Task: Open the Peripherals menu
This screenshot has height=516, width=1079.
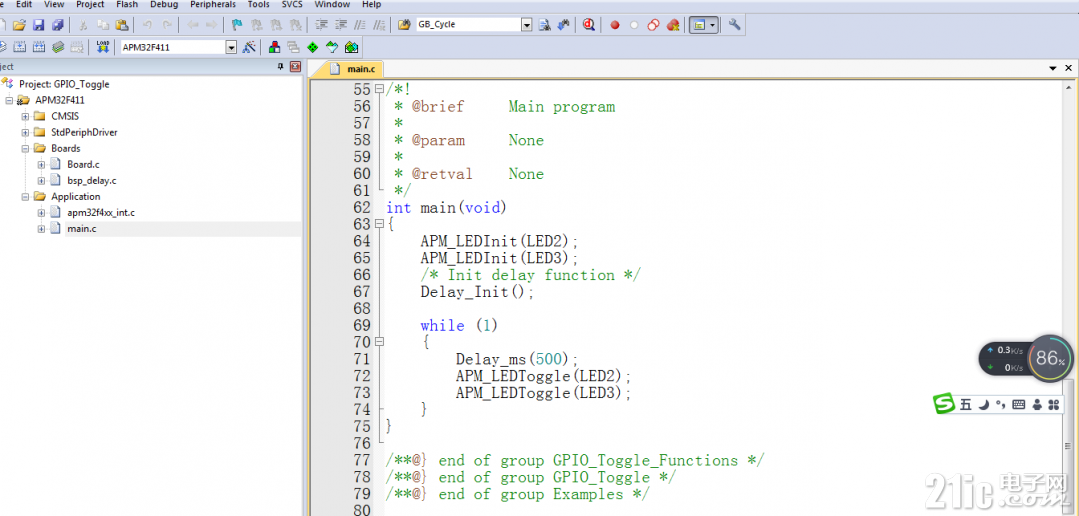Action: [213, 4]
